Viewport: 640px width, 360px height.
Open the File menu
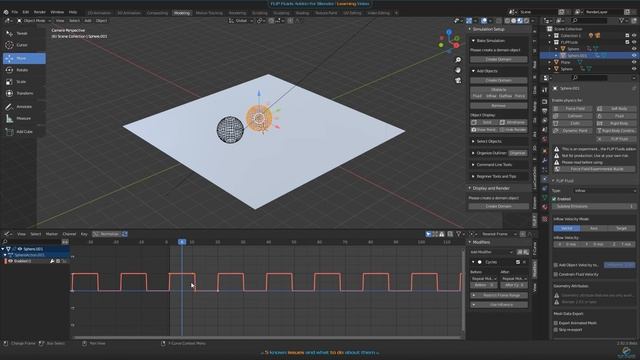click(15, 12)
